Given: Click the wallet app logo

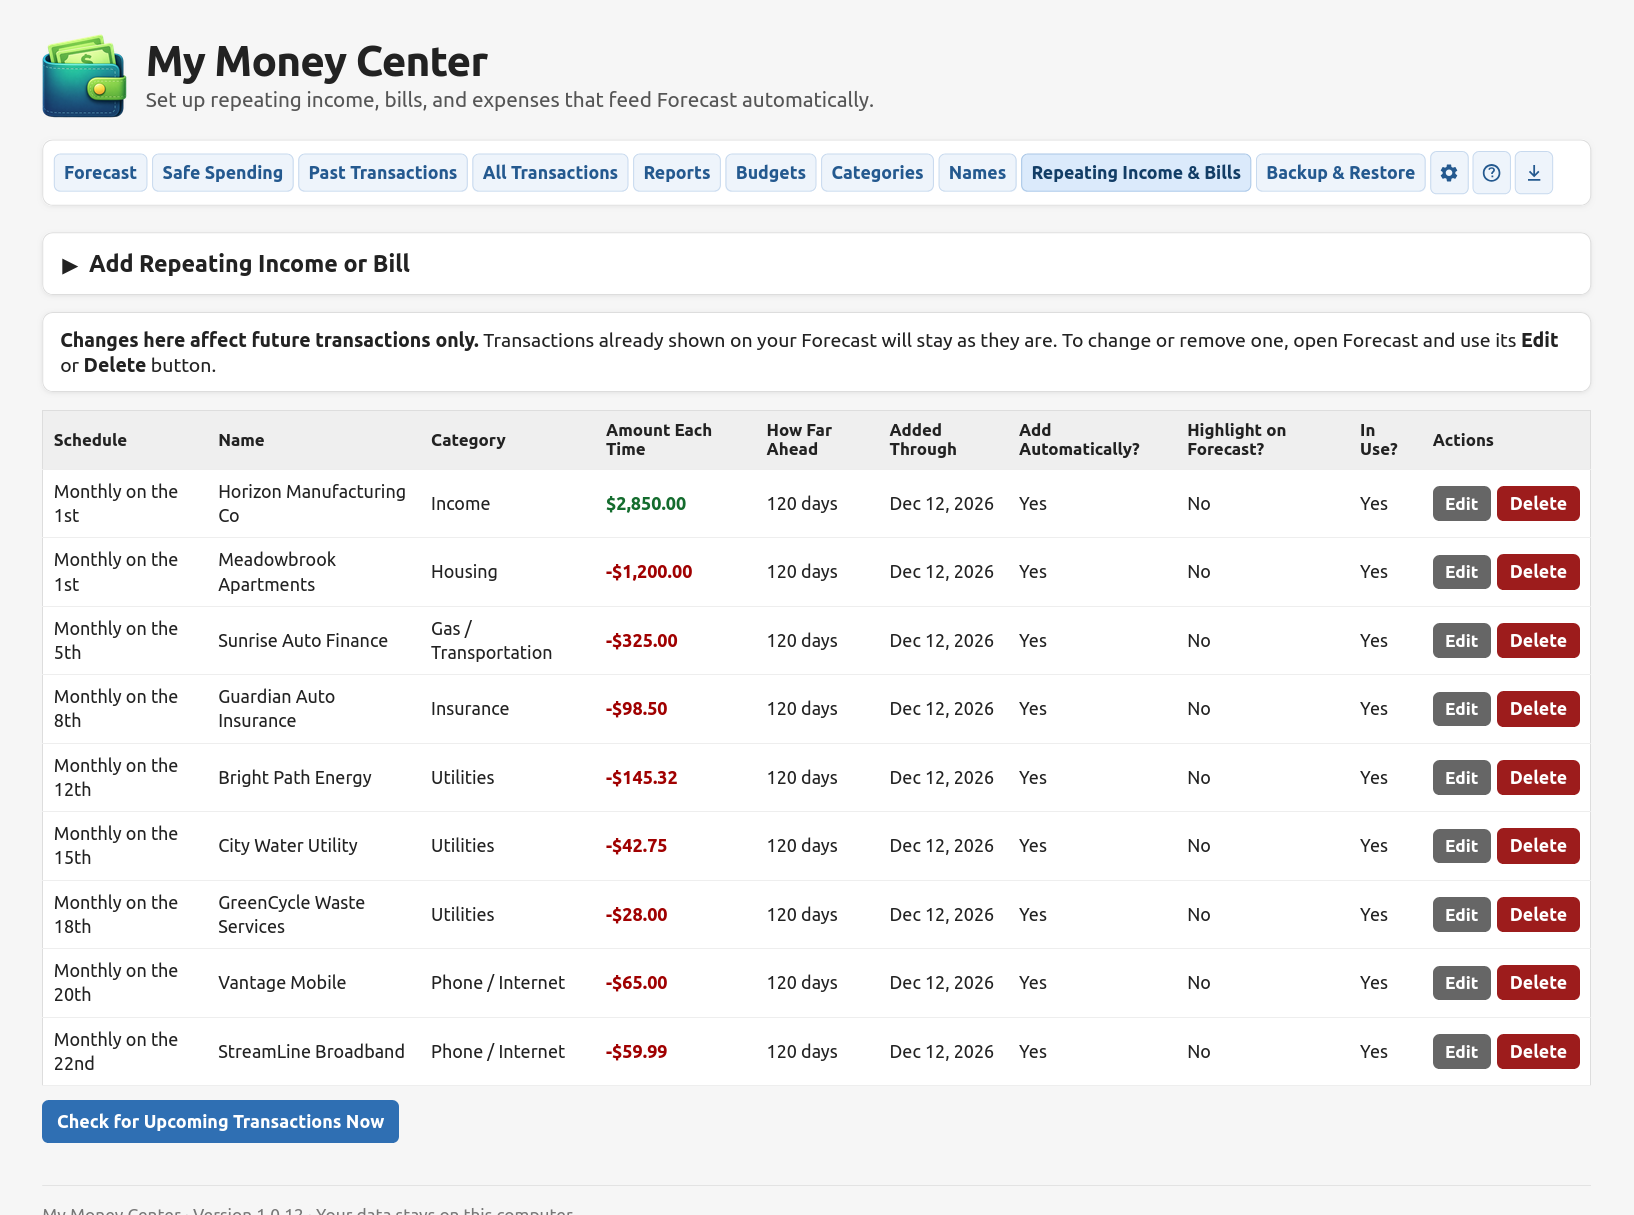Looking at the screenshot, I should click(x=84, y=77).
